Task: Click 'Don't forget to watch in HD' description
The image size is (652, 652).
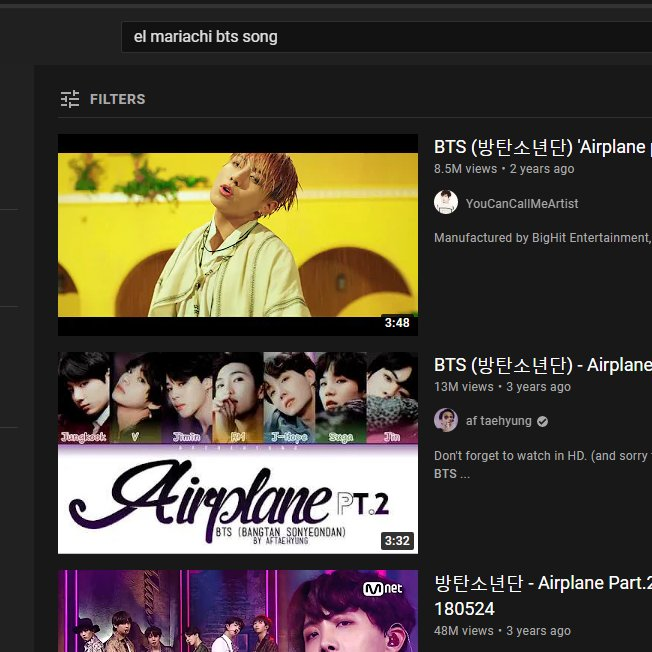Action: (543, 464)
